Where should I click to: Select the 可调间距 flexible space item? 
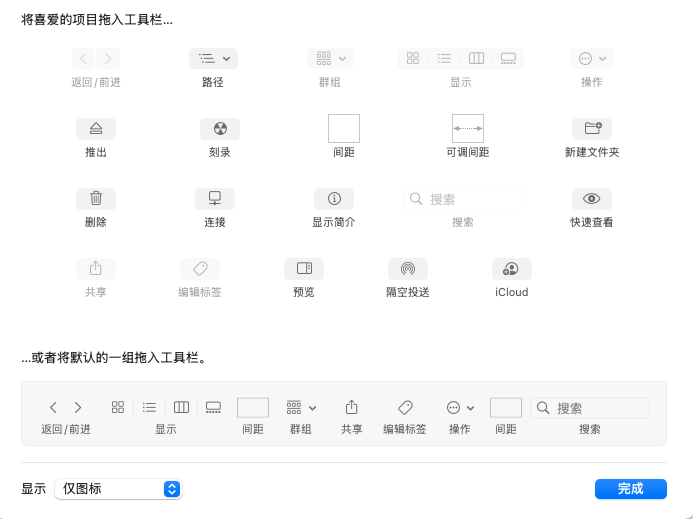pyautogui.click(x=467, y=128)
